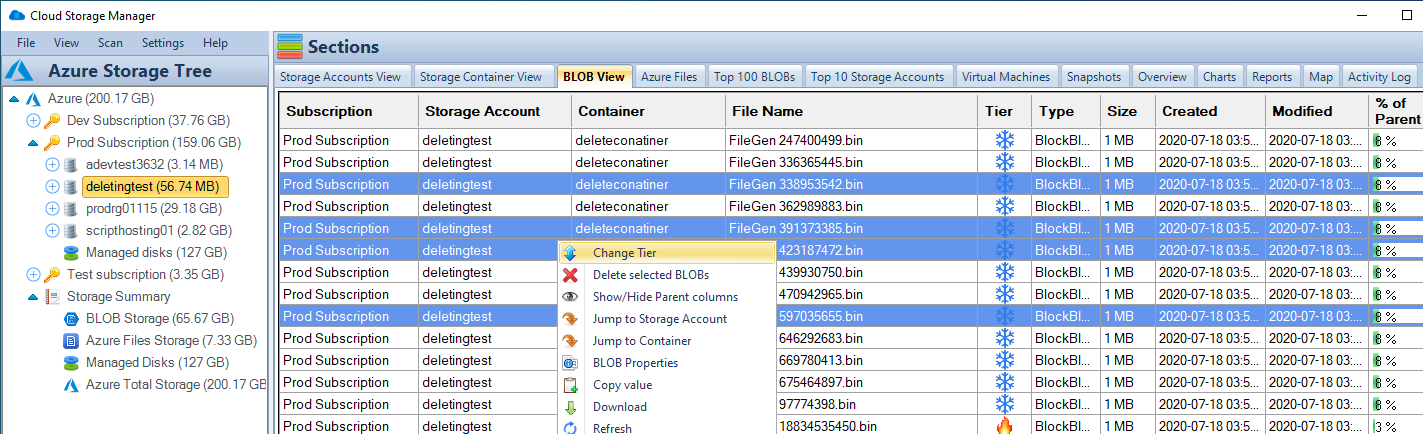Click the key icon of Dev Subscription

pyautogui.click(x=52, y=121)
